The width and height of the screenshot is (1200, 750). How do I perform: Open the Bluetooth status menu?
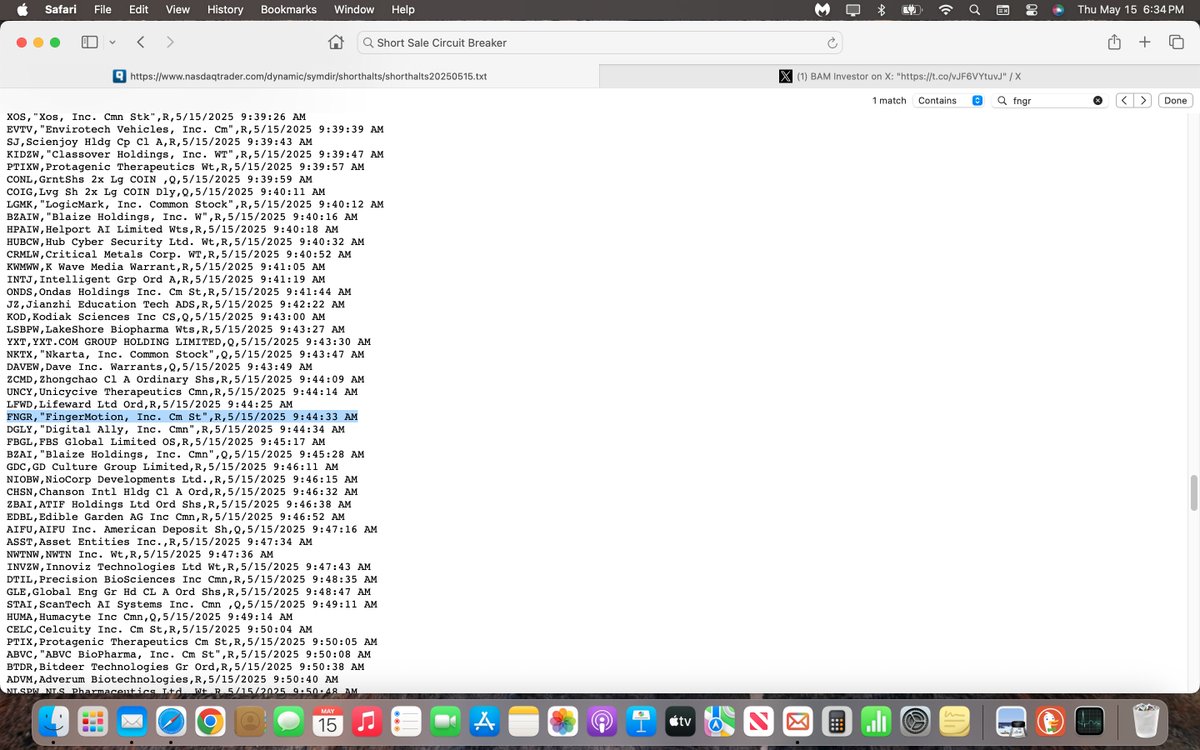(x=882, y=9)
